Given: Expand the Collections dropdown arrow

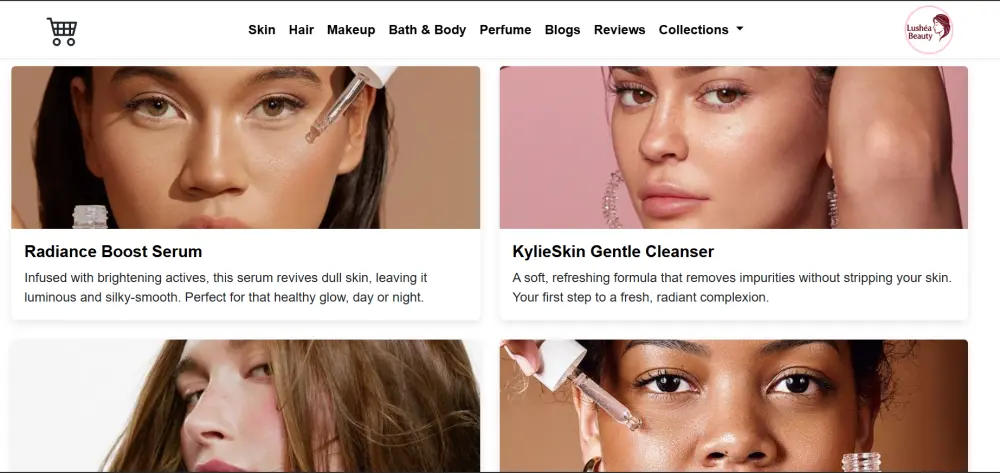Looking at the screenshot, I should tap(740, 29).
